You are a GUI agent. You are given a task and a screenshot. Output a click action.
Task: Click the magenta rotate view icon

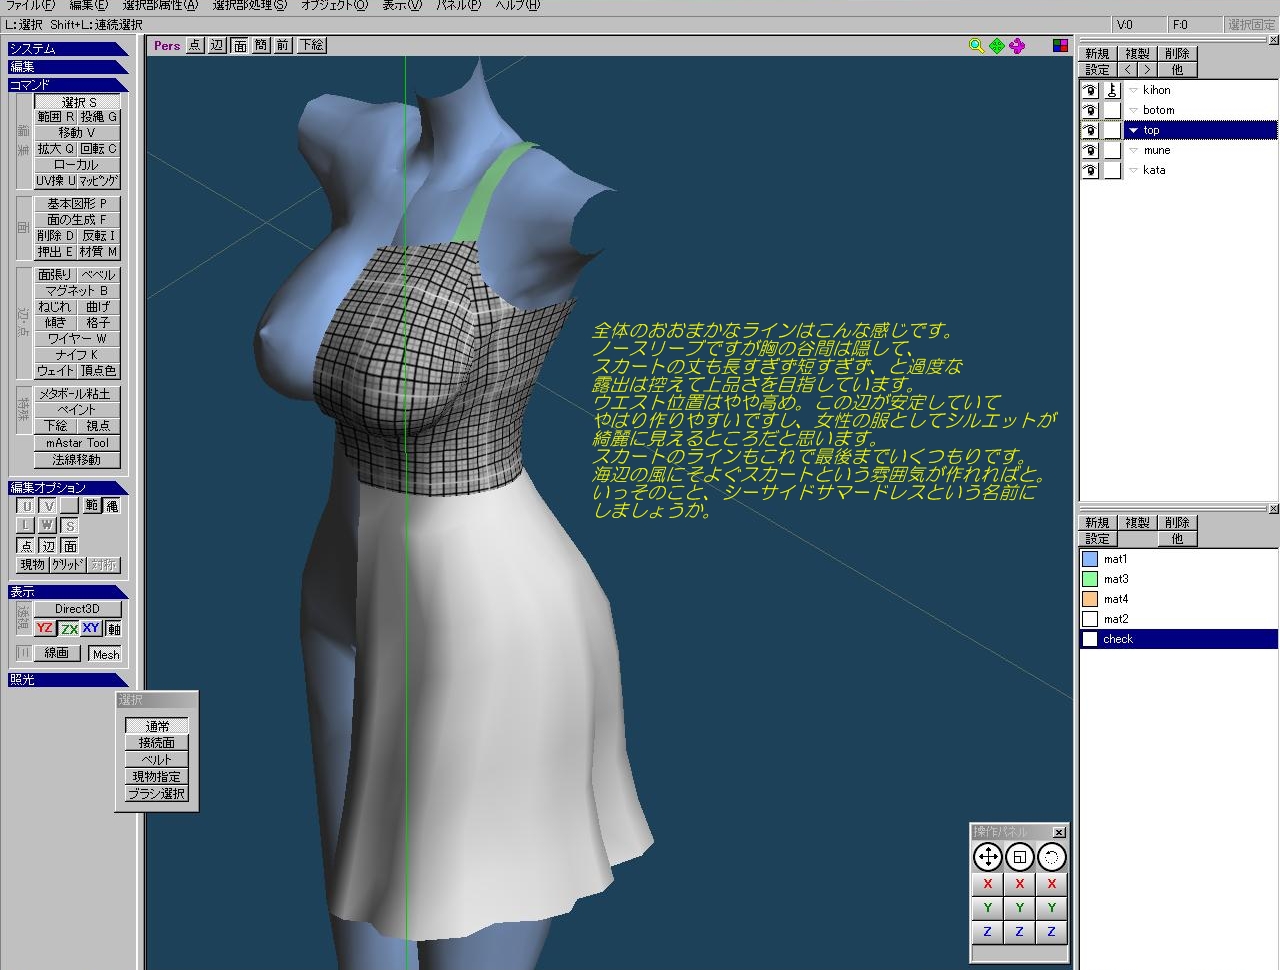(1017, 46)
